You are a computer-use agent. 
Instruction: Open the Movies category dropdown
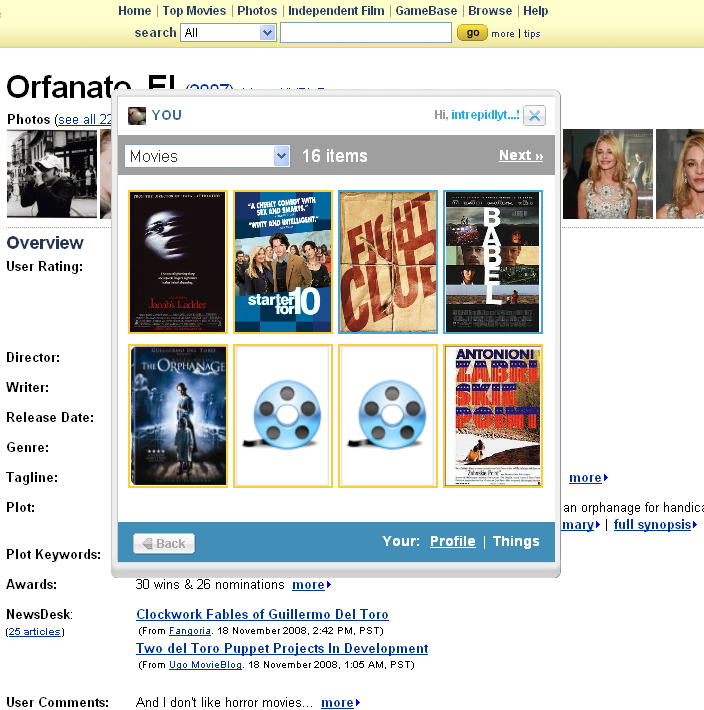coord(207,156)
